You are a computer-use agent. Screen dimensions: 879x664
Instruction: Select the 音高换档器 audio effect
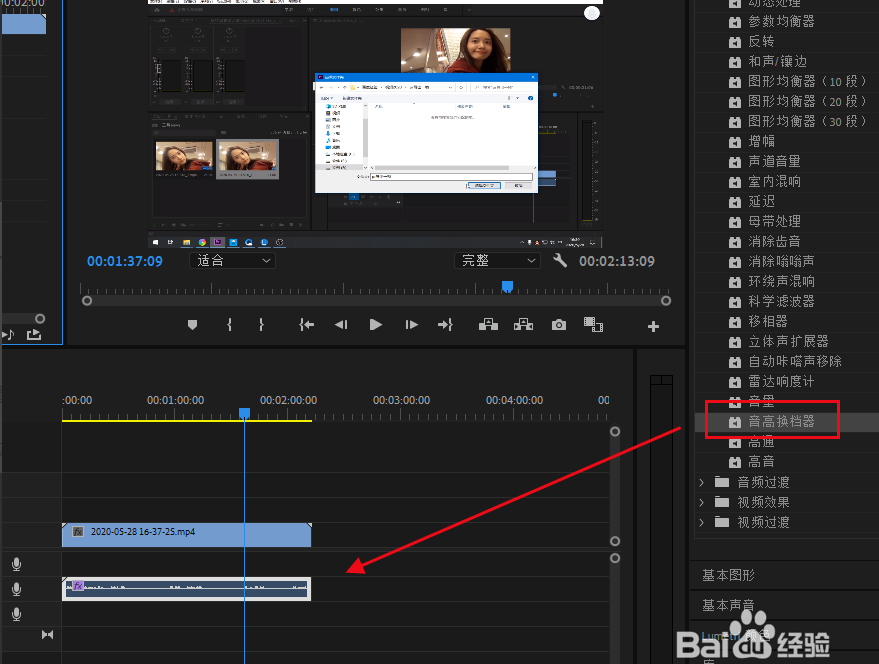[x=782, y=422]
